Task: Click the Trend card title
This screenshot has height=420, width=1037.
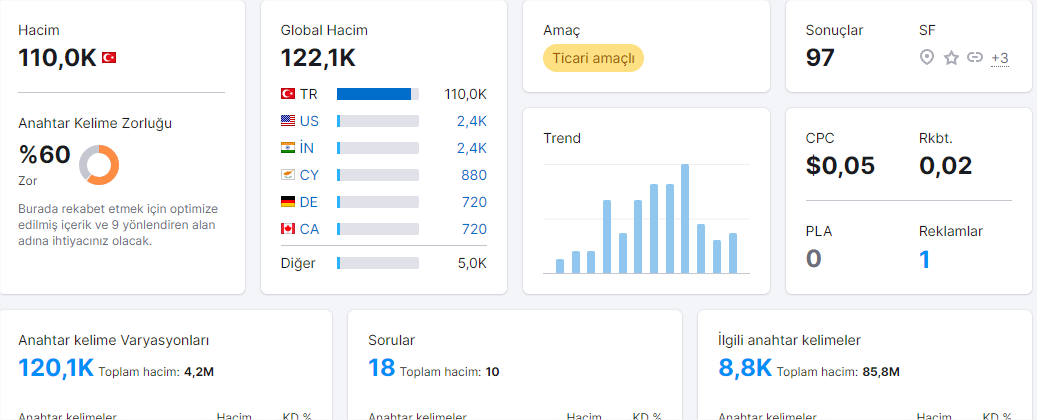Action: 562,138
